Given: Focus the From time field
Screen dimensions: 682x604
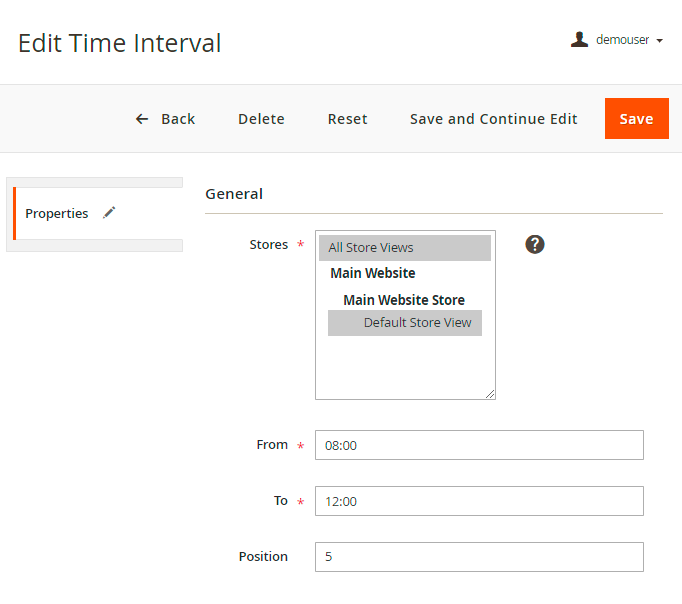Looking at the screenshot, I should point(479,445).
